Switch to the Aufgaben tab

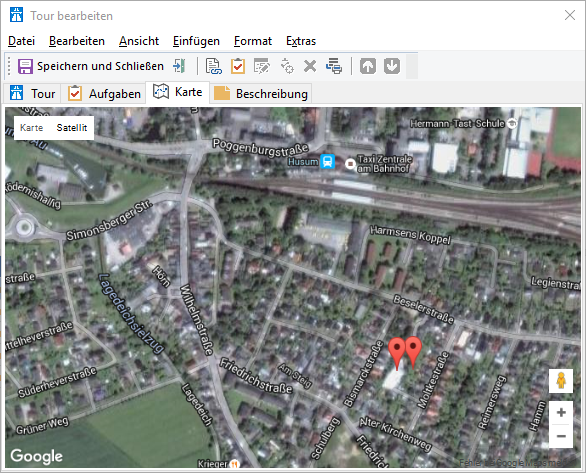[x=104, y=93]
